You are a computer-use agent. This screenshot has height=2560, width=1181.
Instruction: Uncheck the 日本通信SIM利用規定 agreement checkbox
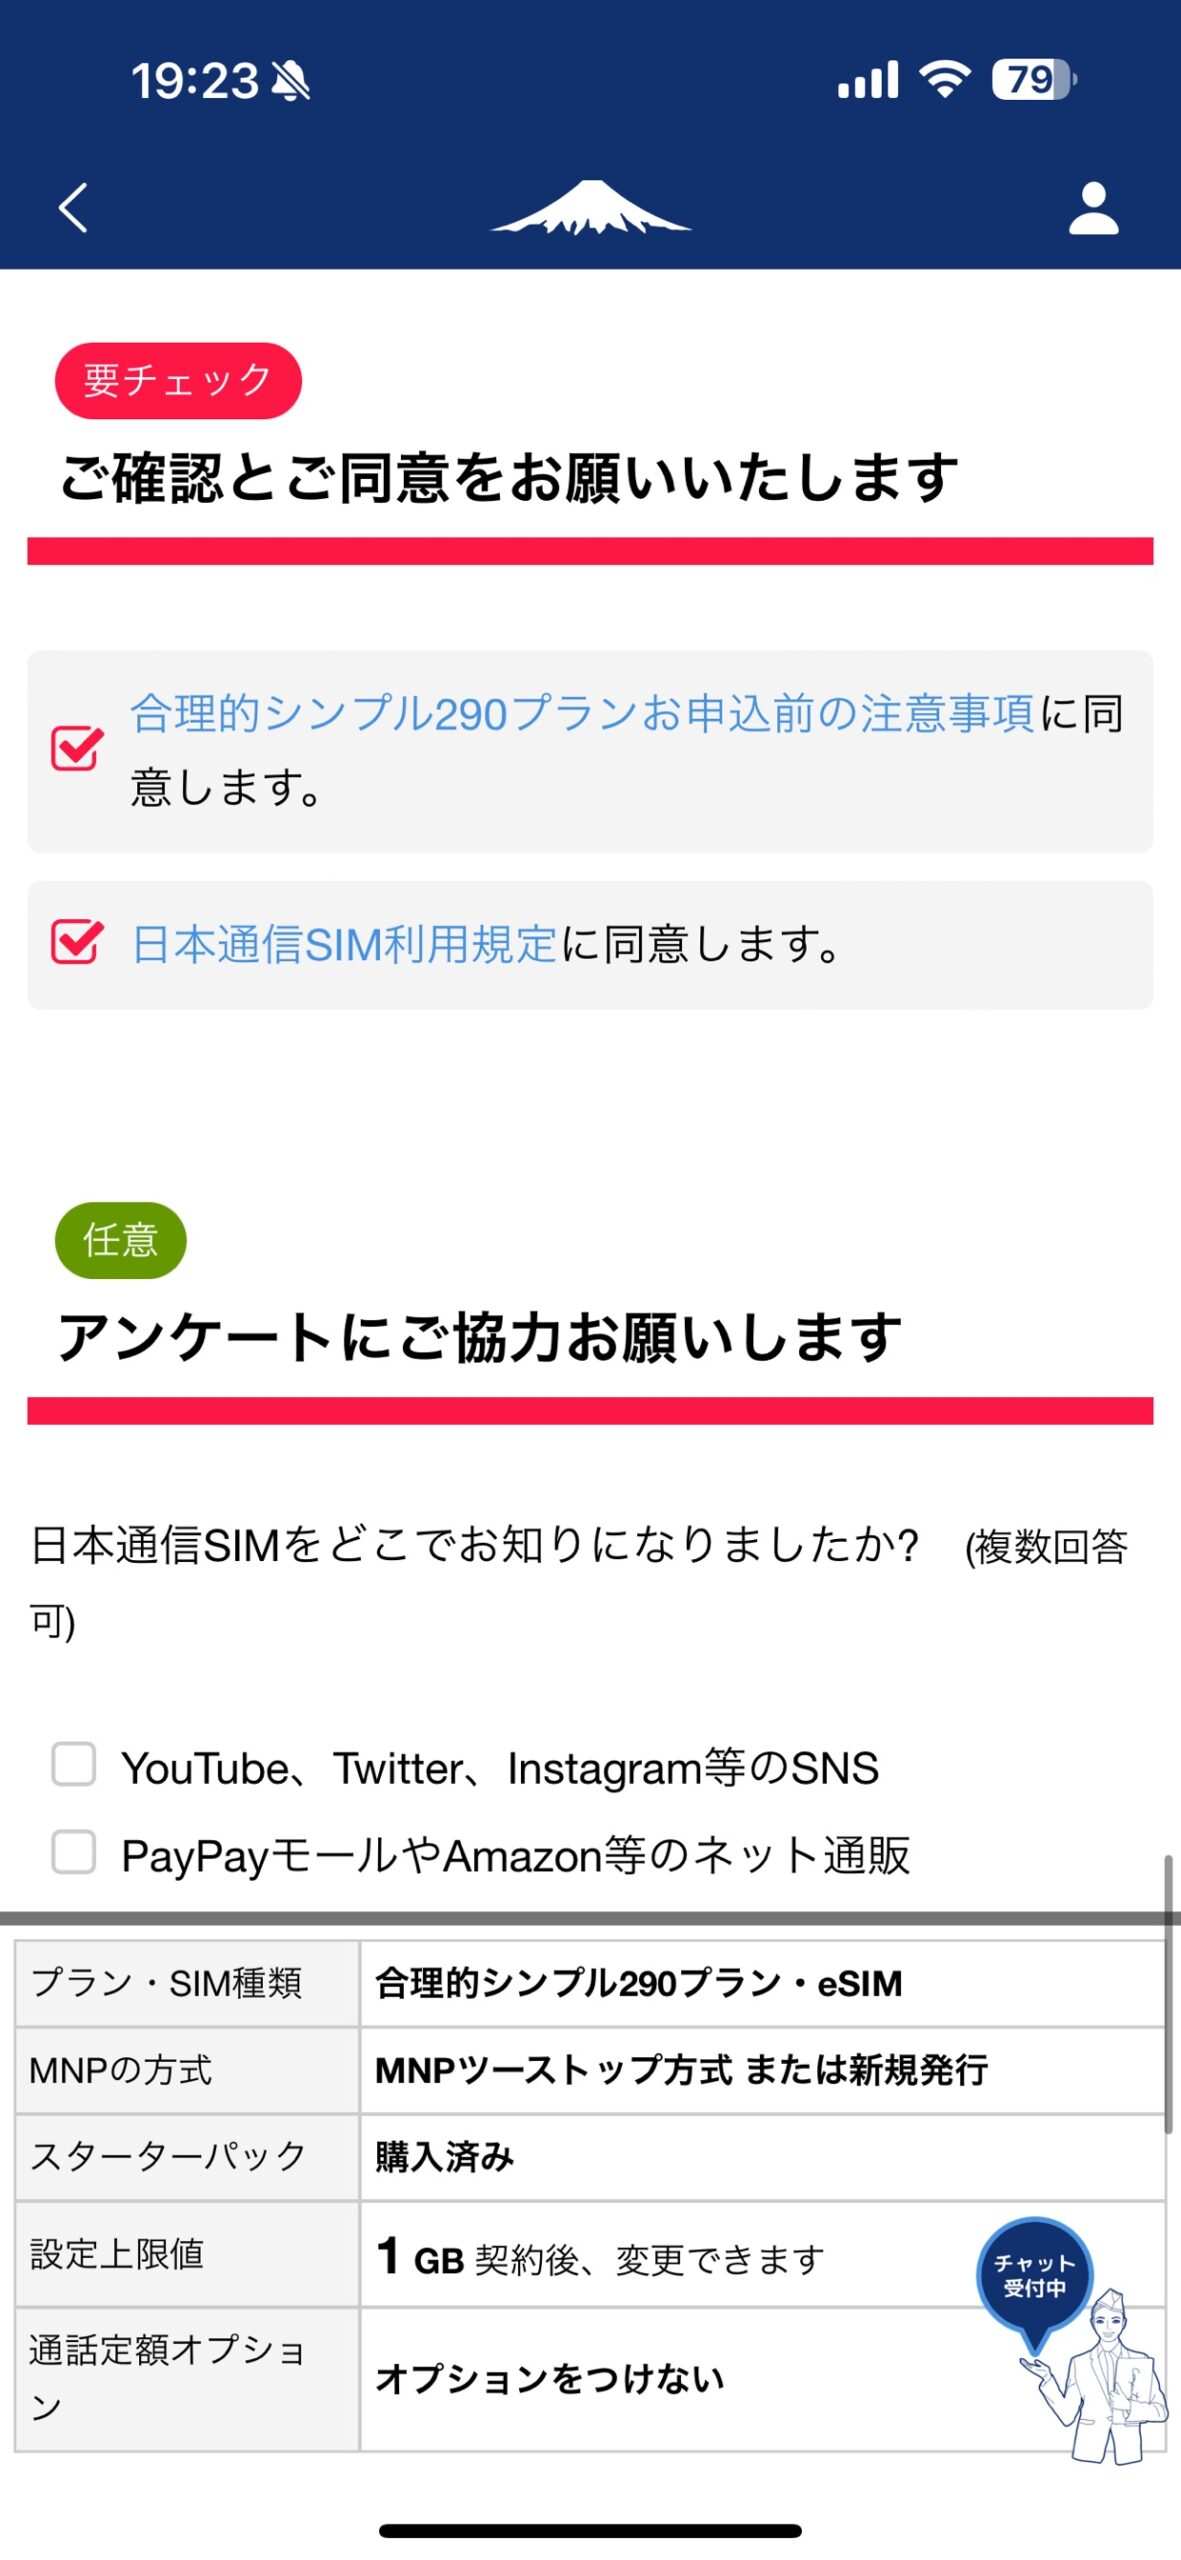(77, 943)
